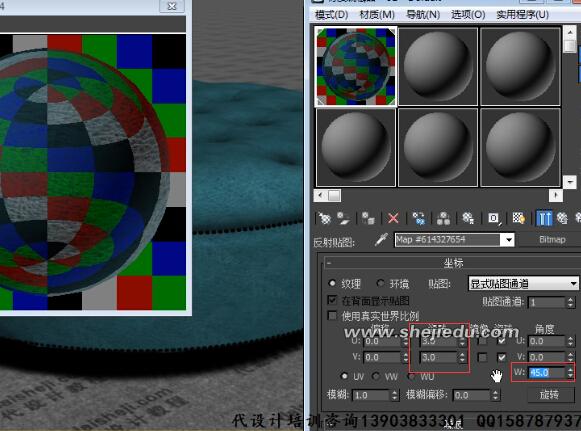
Task: Click the Get Material icon
Action: point(324,218)
